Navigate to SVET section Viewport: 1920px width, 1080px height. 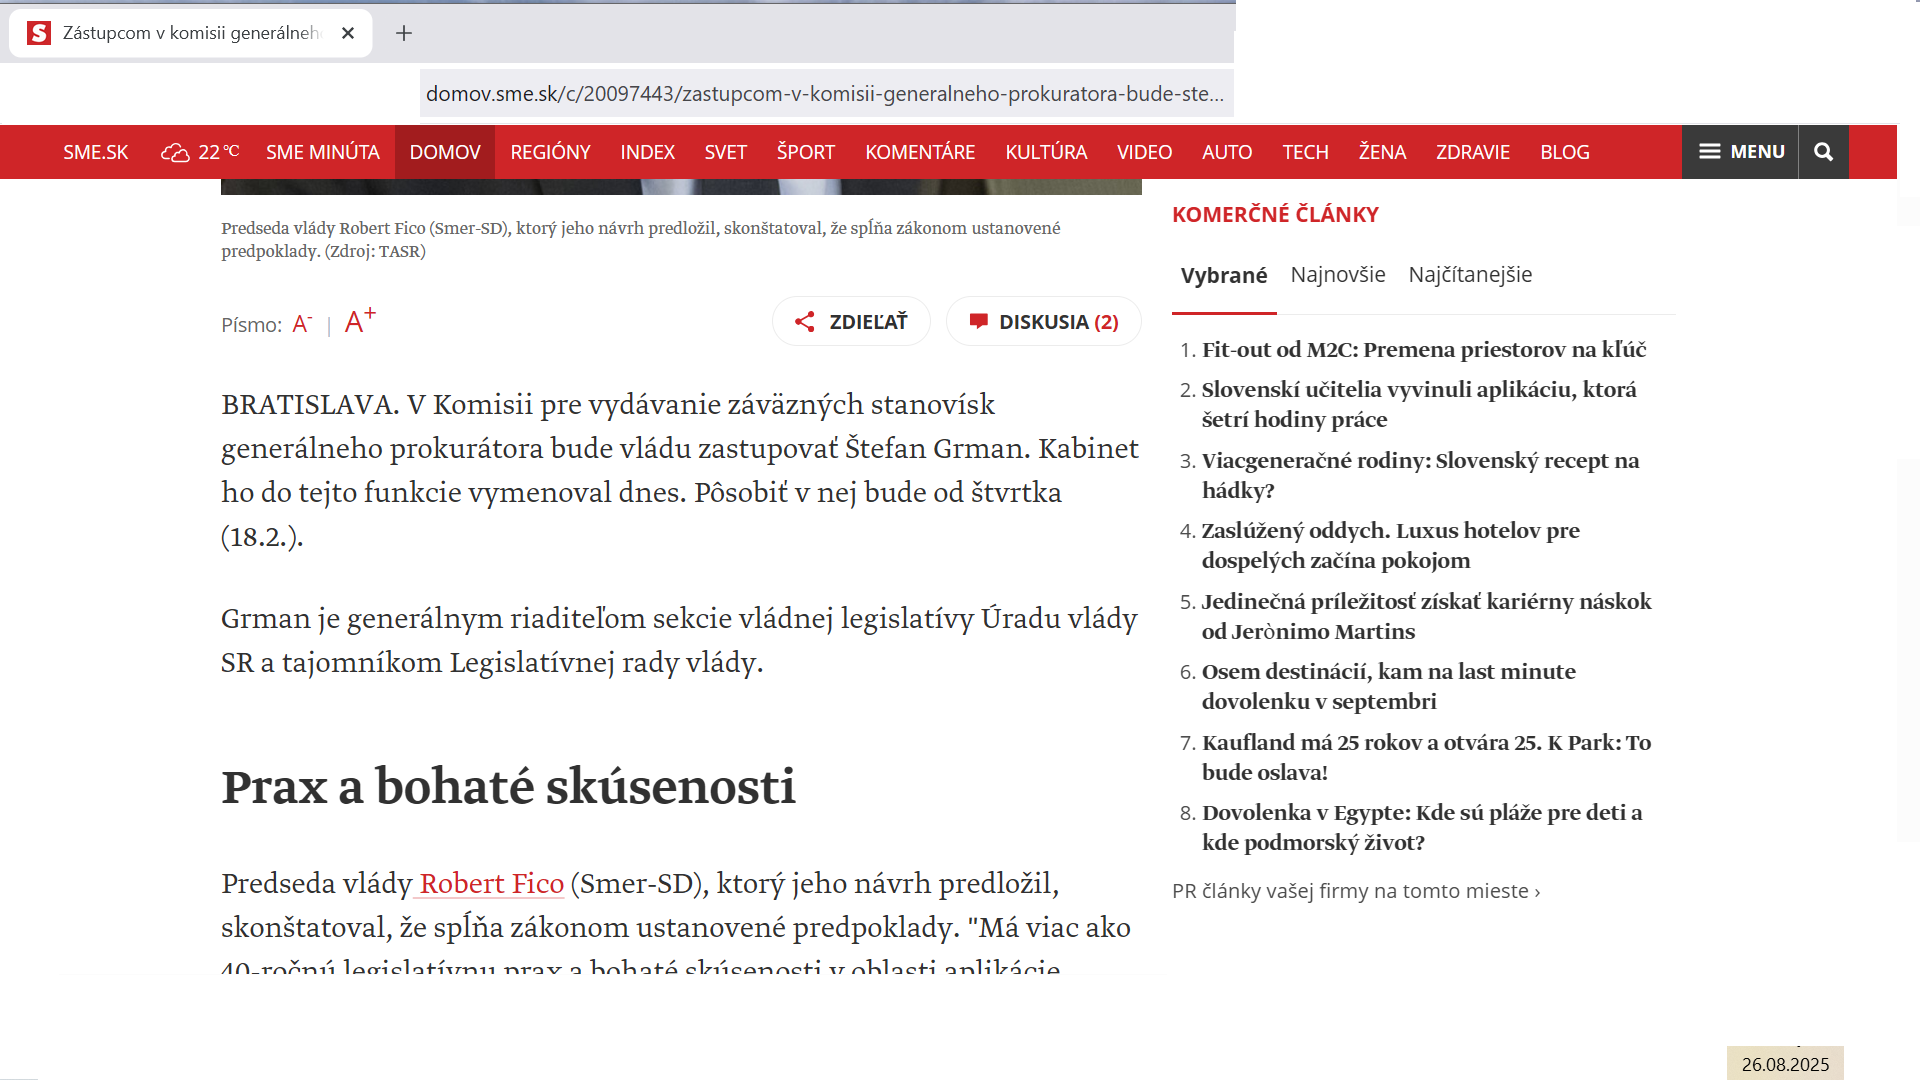[x=725, y=152]
